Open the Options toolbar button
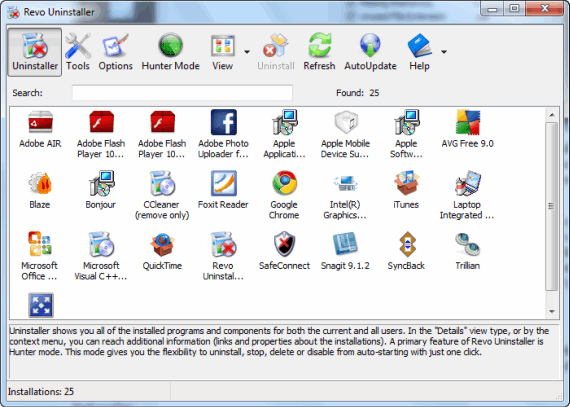This screenshot has height=407, width=570. 115,52
